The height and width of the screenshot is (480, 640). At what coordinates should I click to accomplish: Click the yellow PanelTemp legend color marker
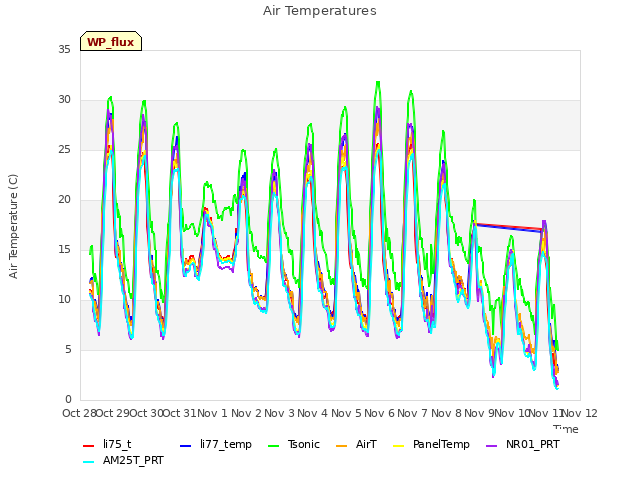398,446
